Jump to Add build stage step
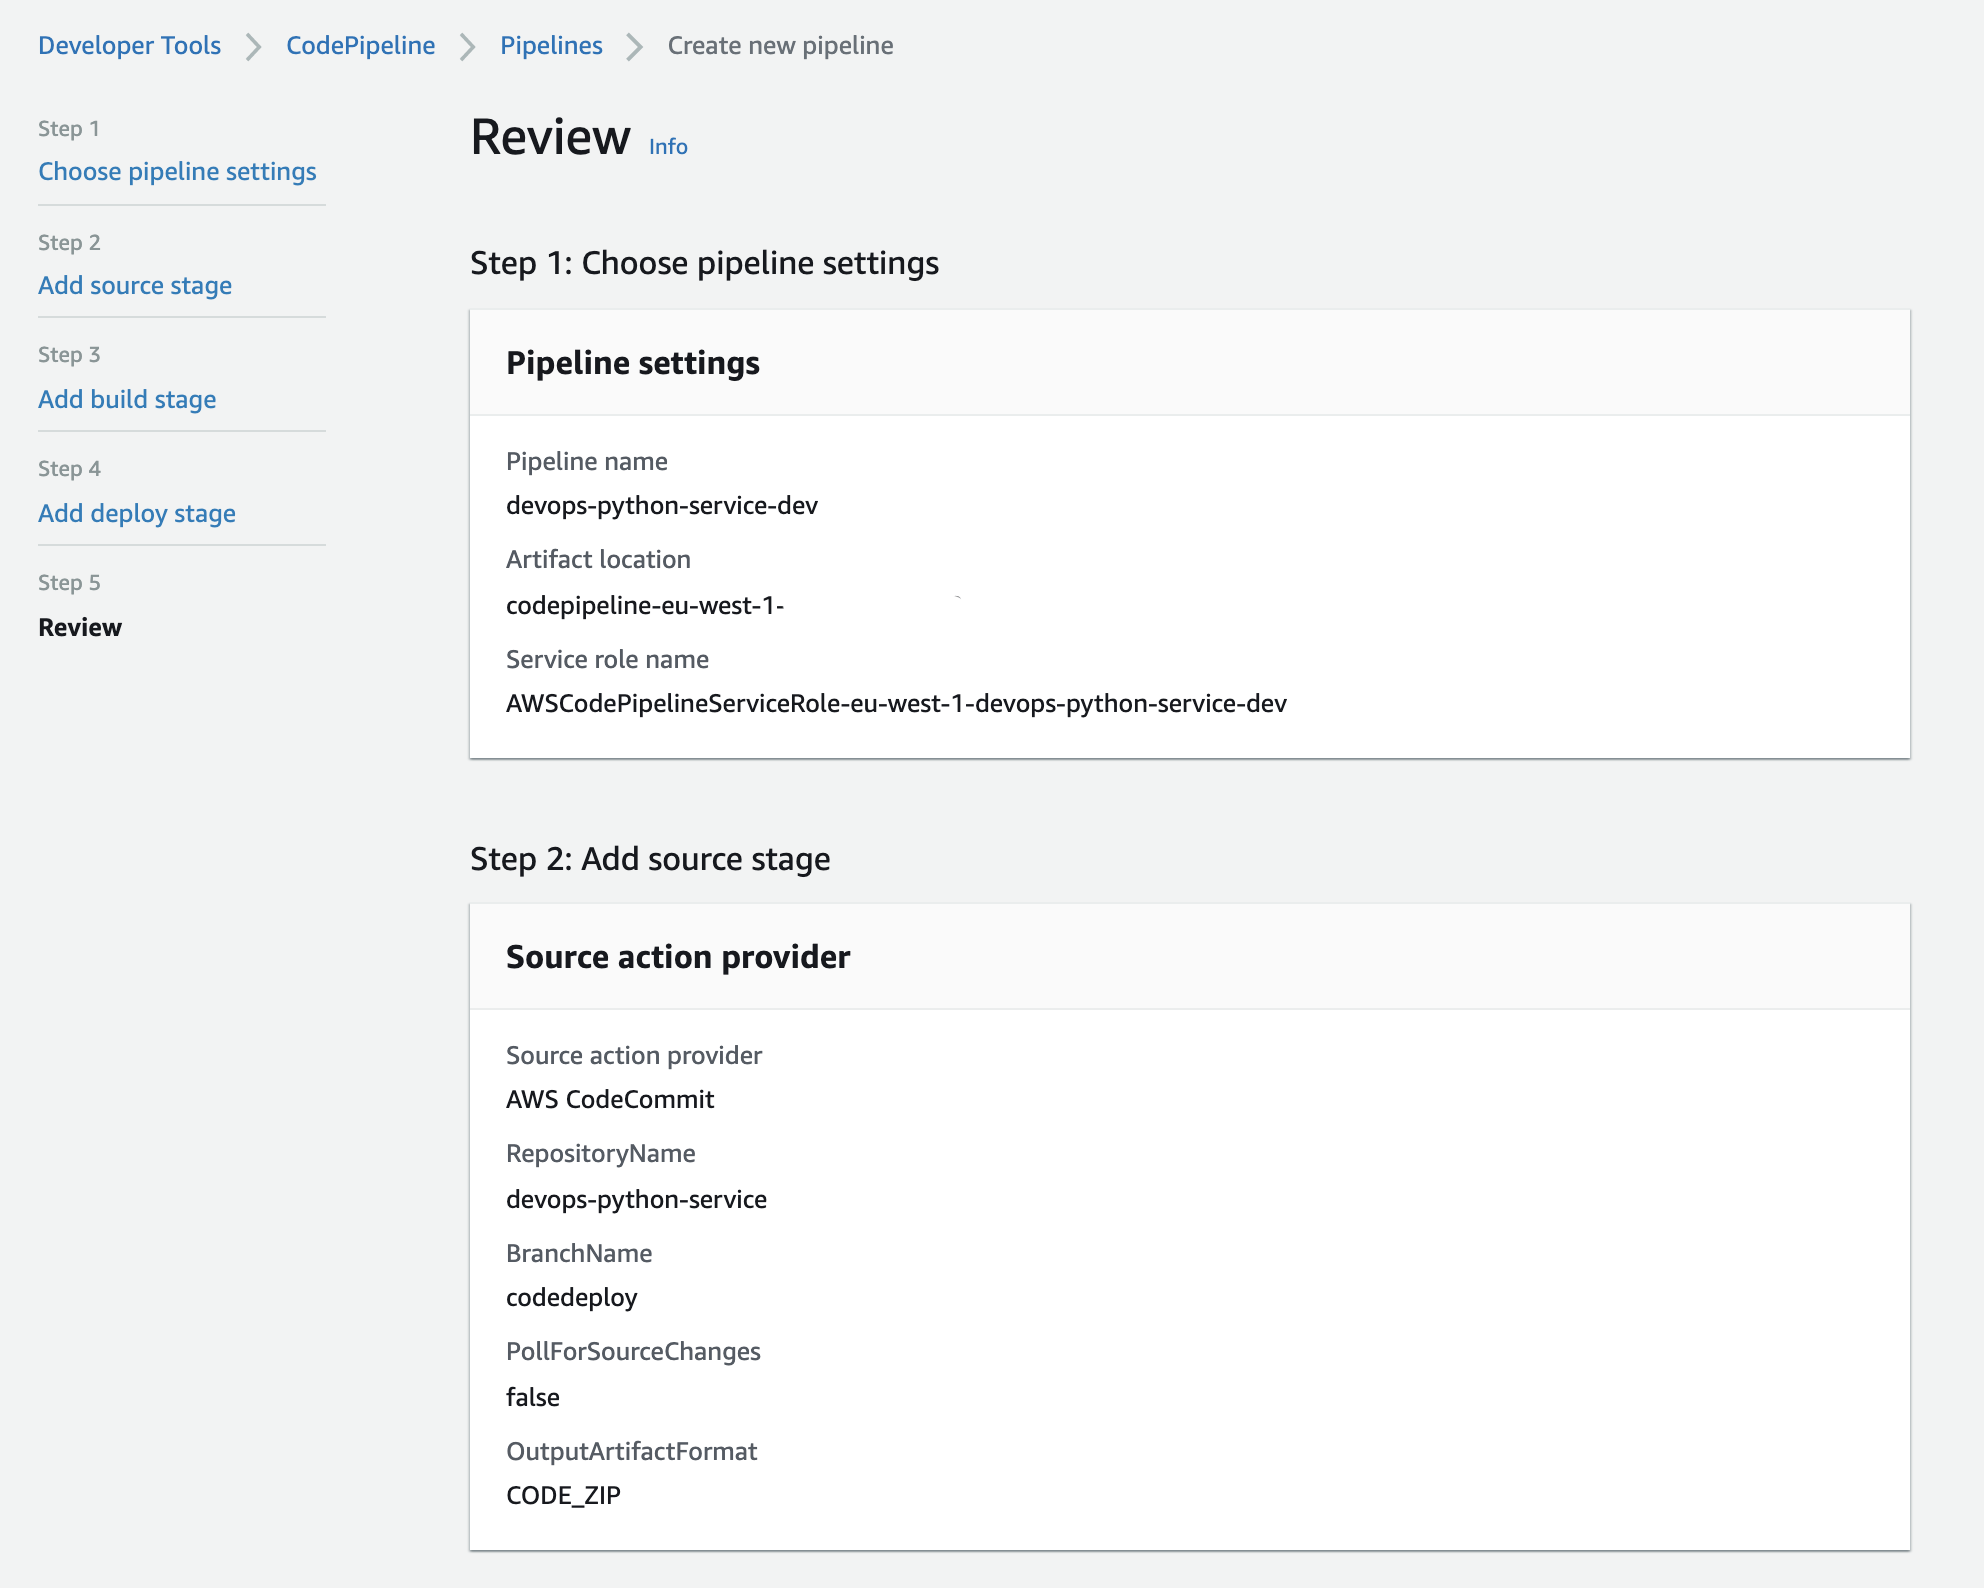The image size is (1984, 1588). (127, 399)
